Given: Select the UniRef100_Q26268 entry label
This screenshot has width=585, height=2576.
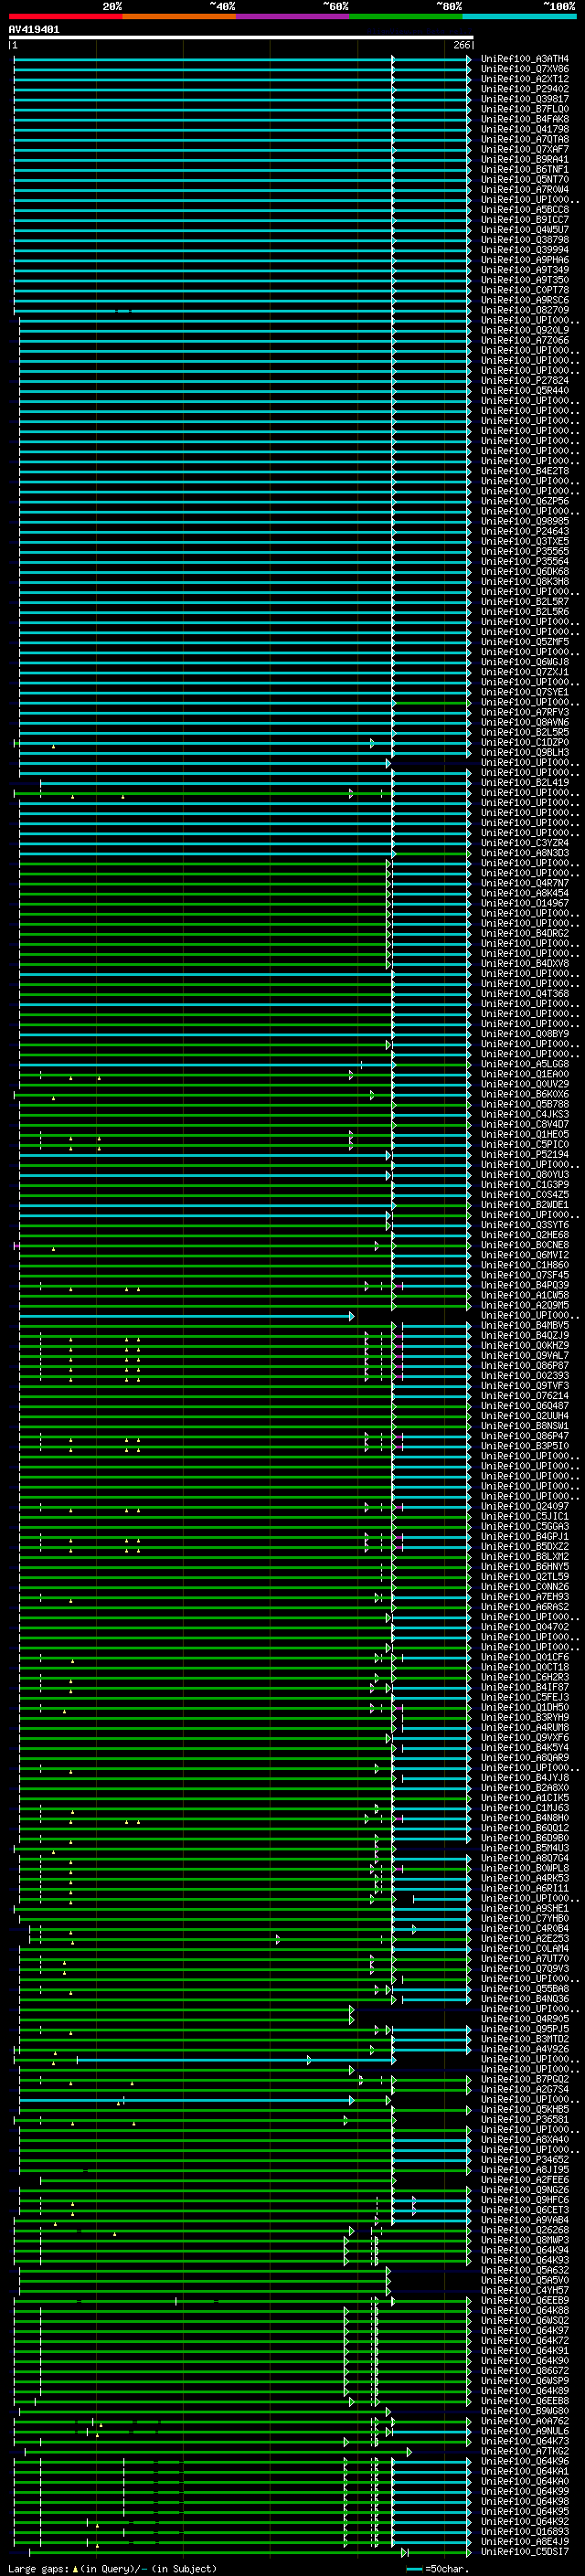Looking at the screenshot, I should coord(525,2229).
